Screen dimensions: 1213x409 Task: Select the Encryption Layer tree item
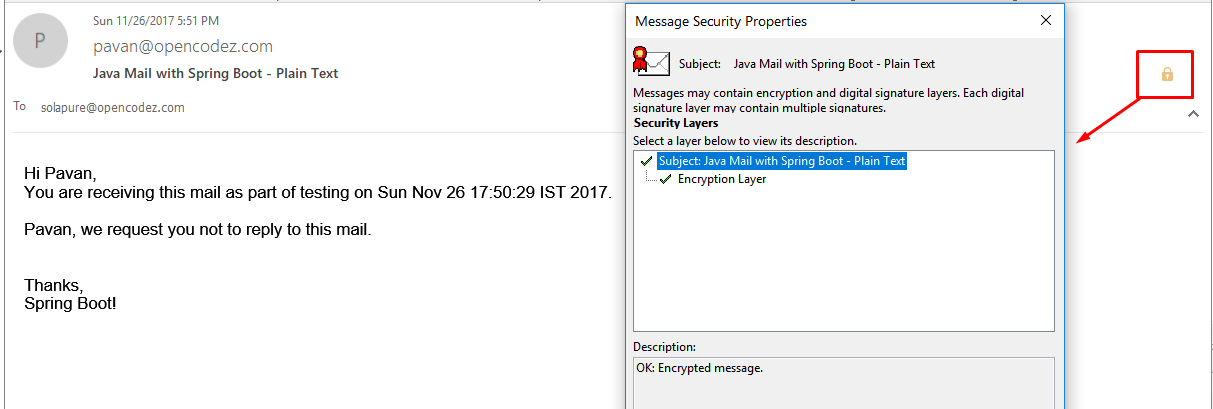coord(722,179)
